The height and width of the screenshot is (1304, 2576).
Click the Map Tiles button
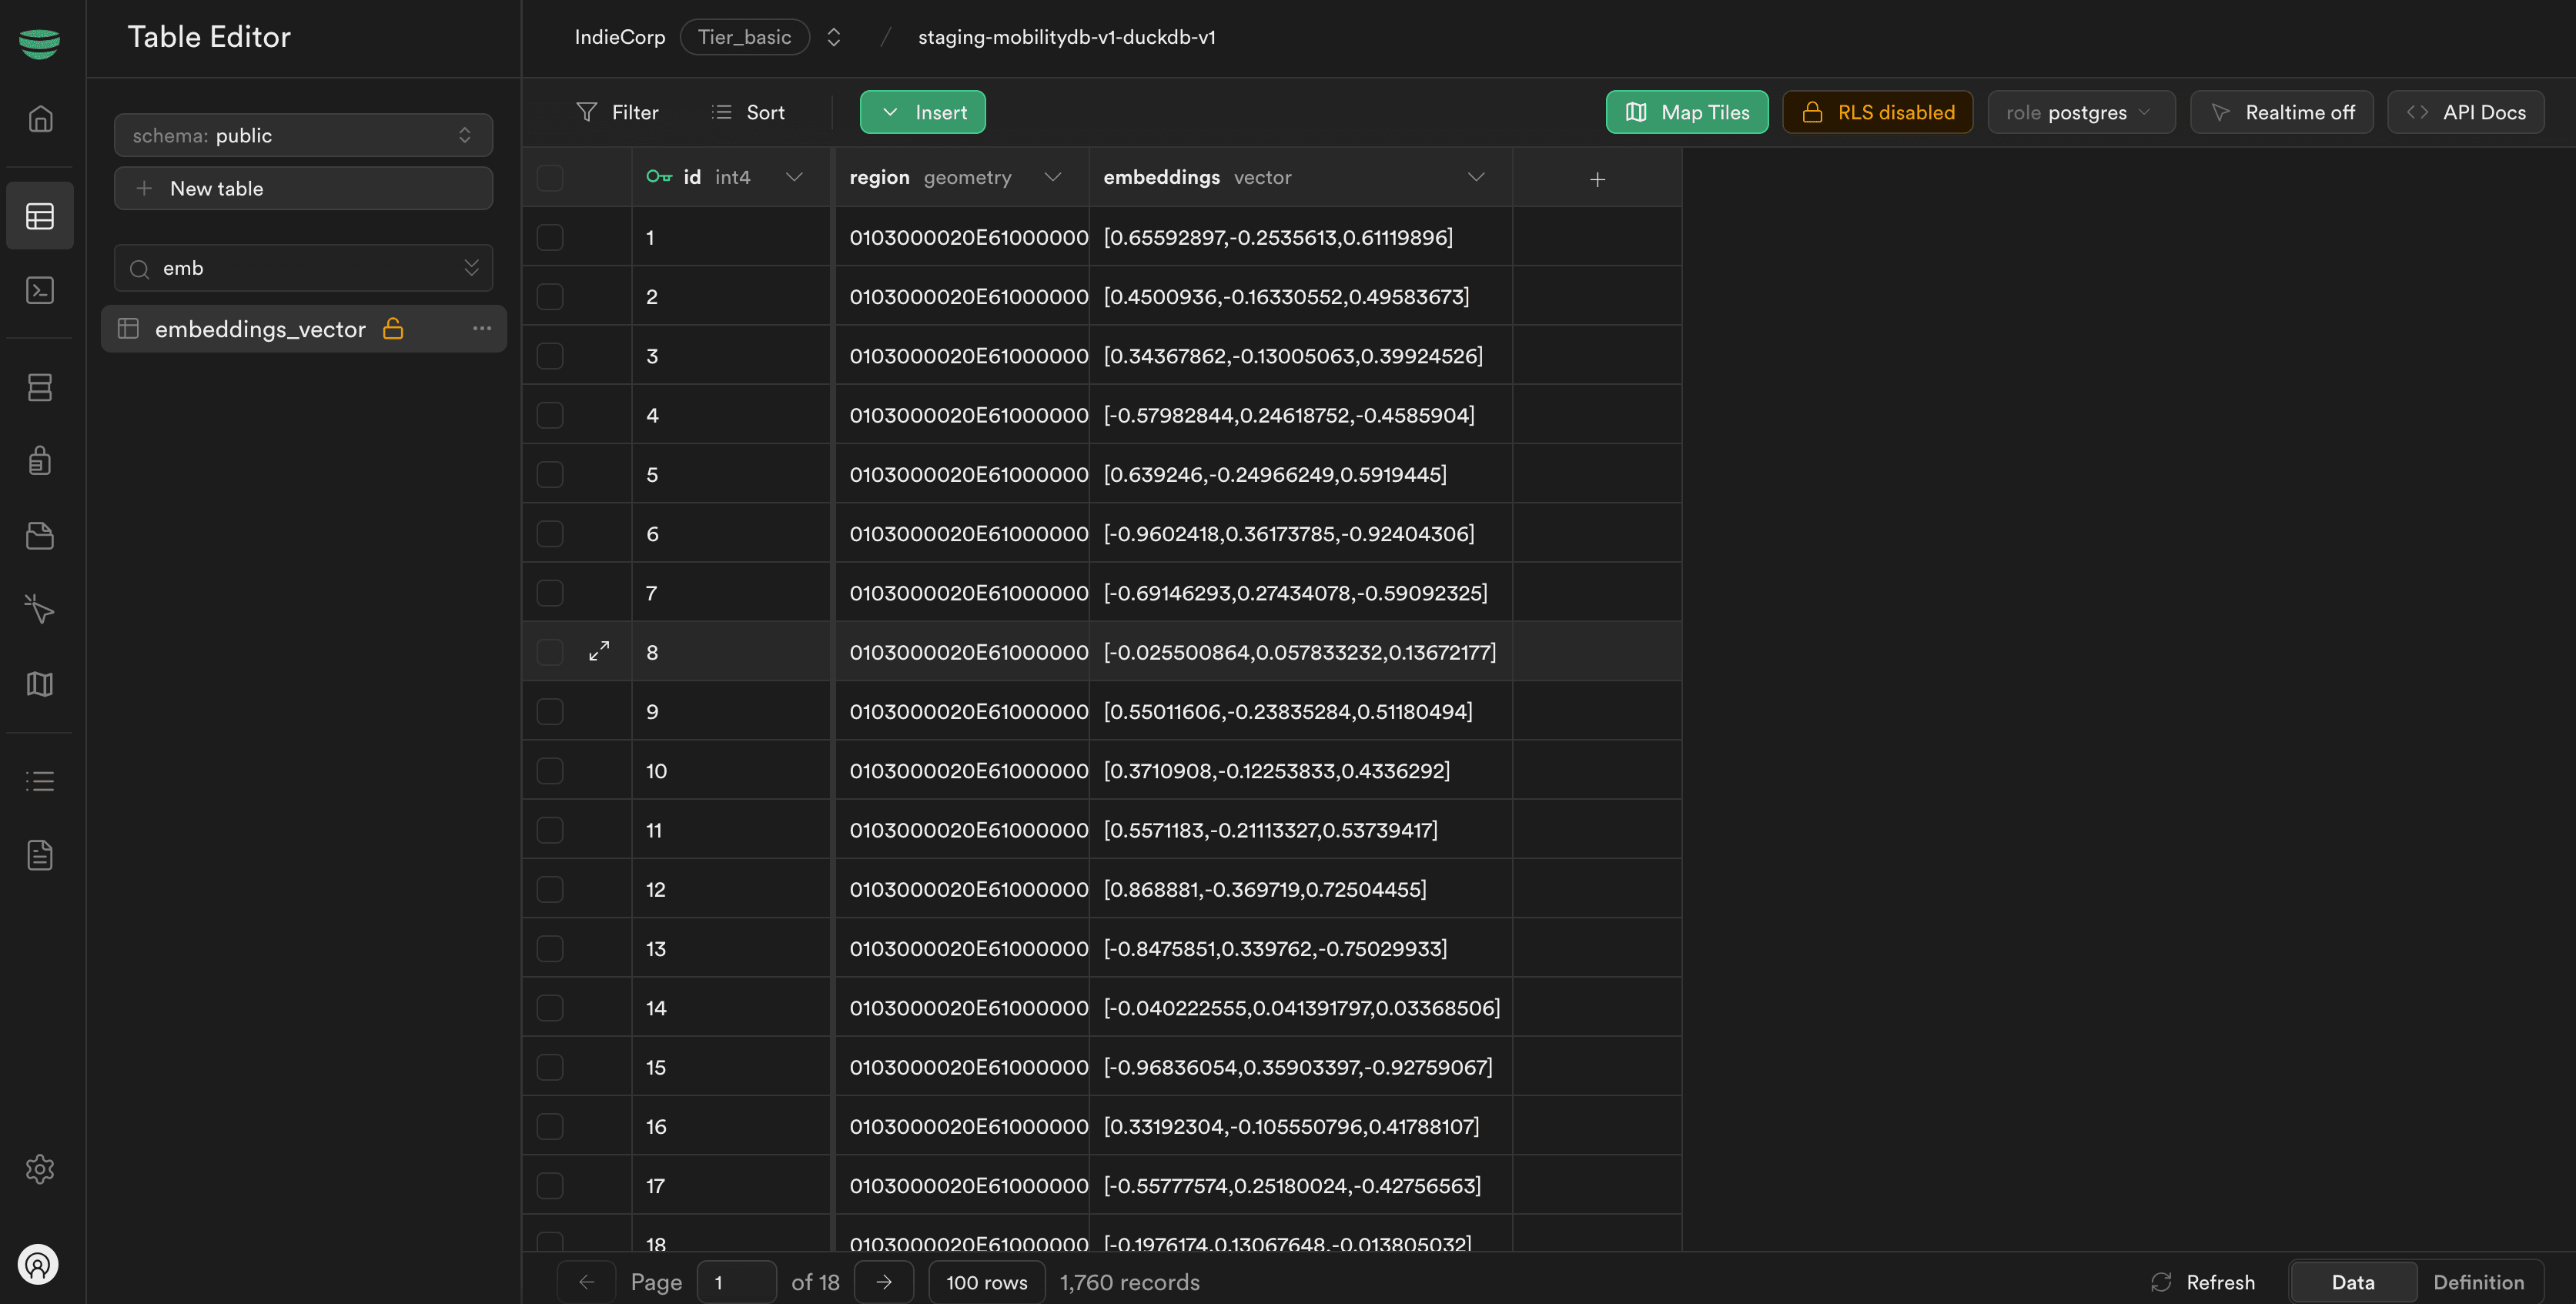point(1686,112)
